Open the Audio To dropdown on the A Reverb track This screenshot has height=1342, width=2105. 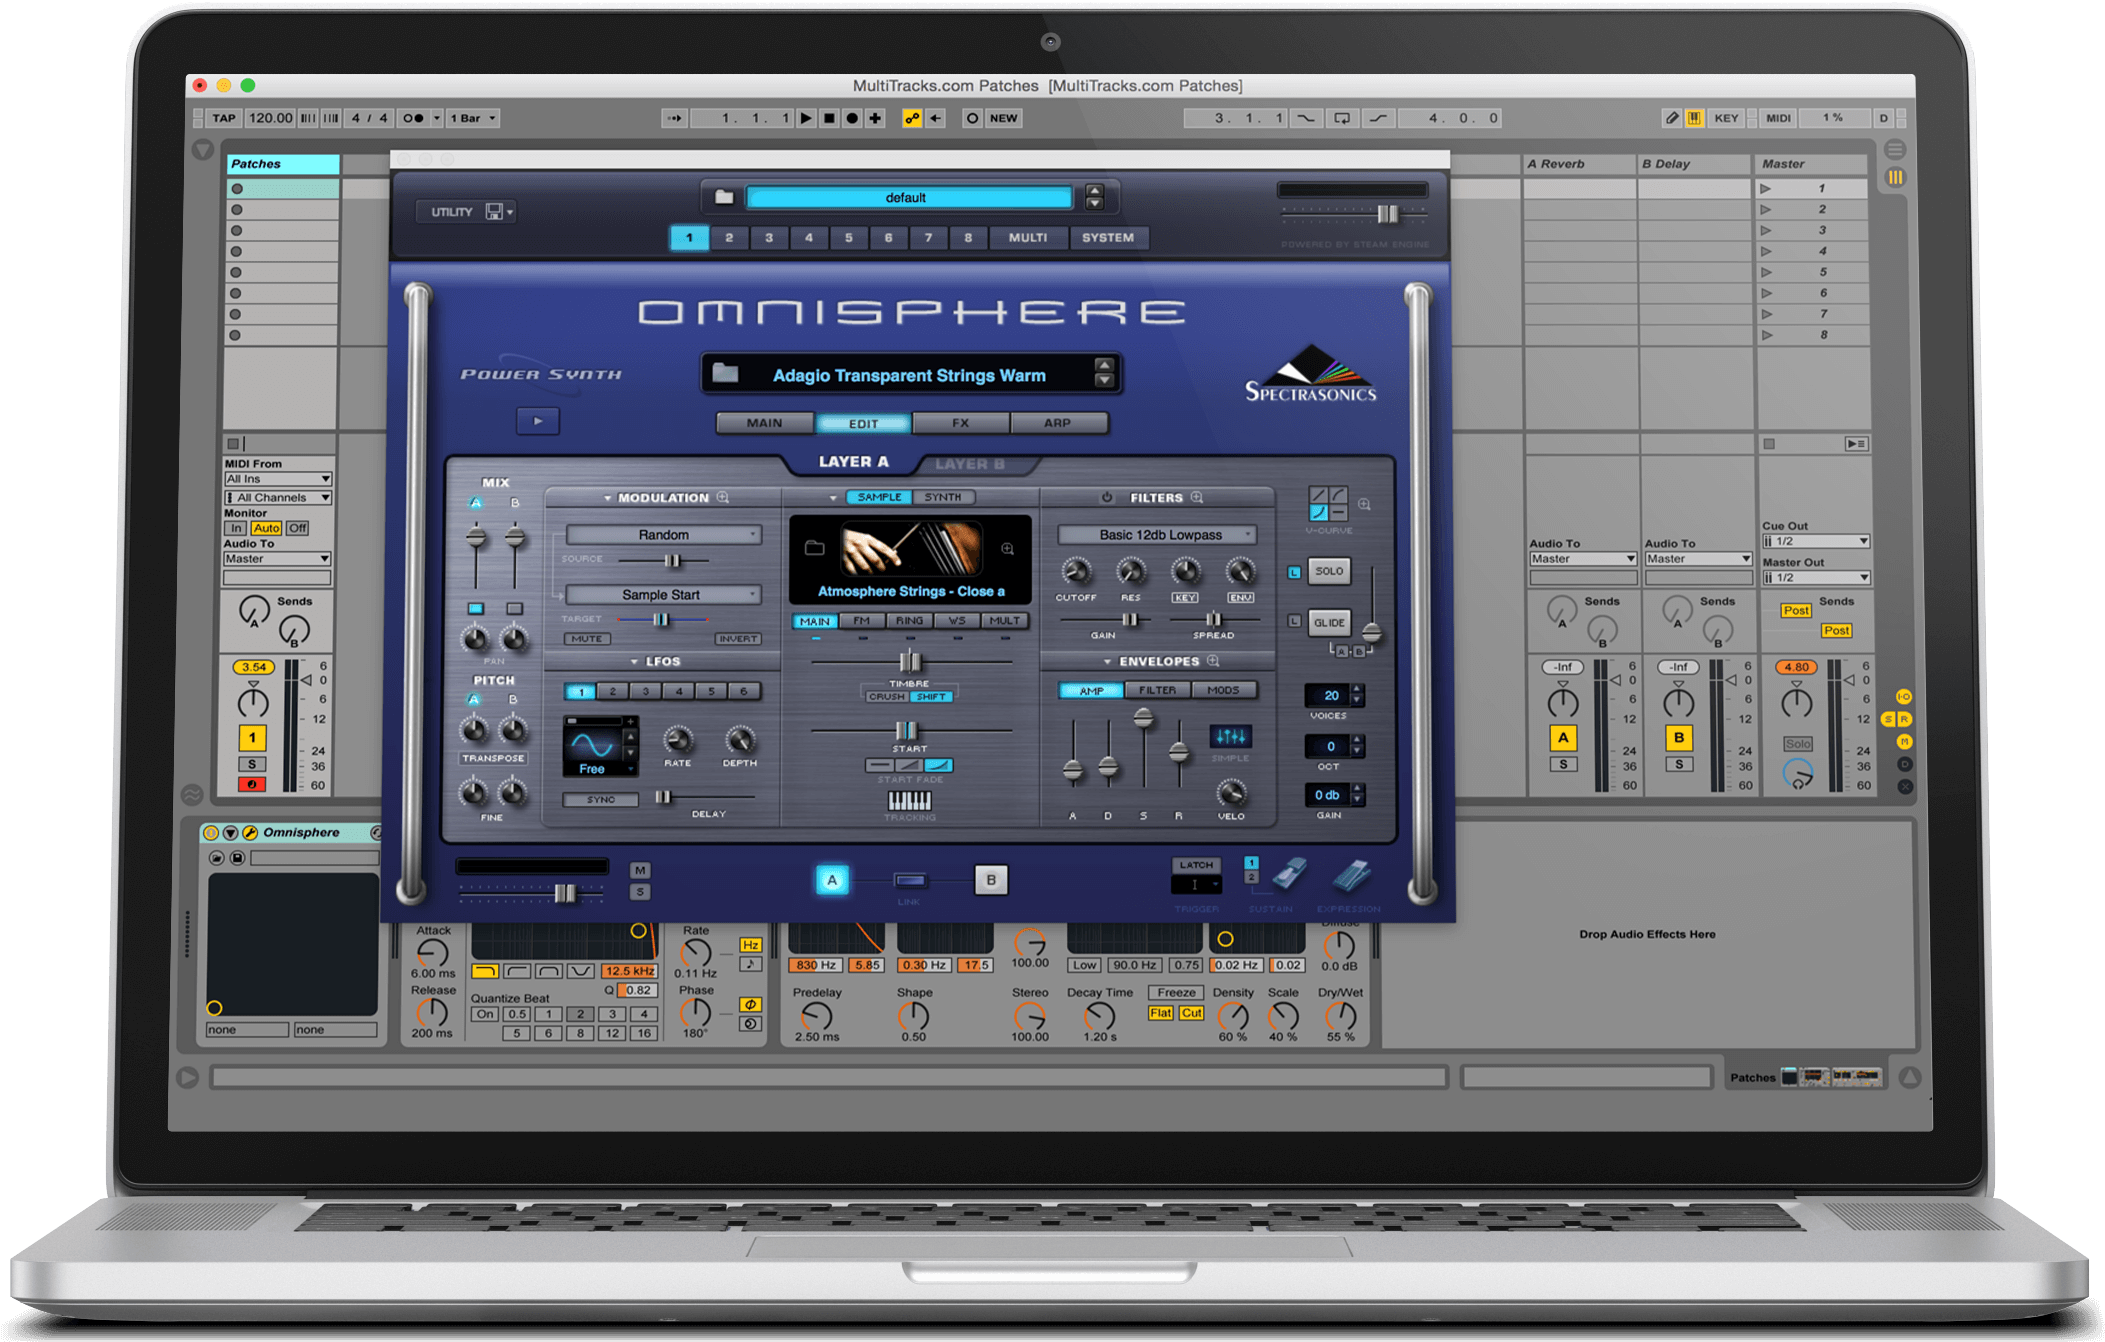[1583, 559]
